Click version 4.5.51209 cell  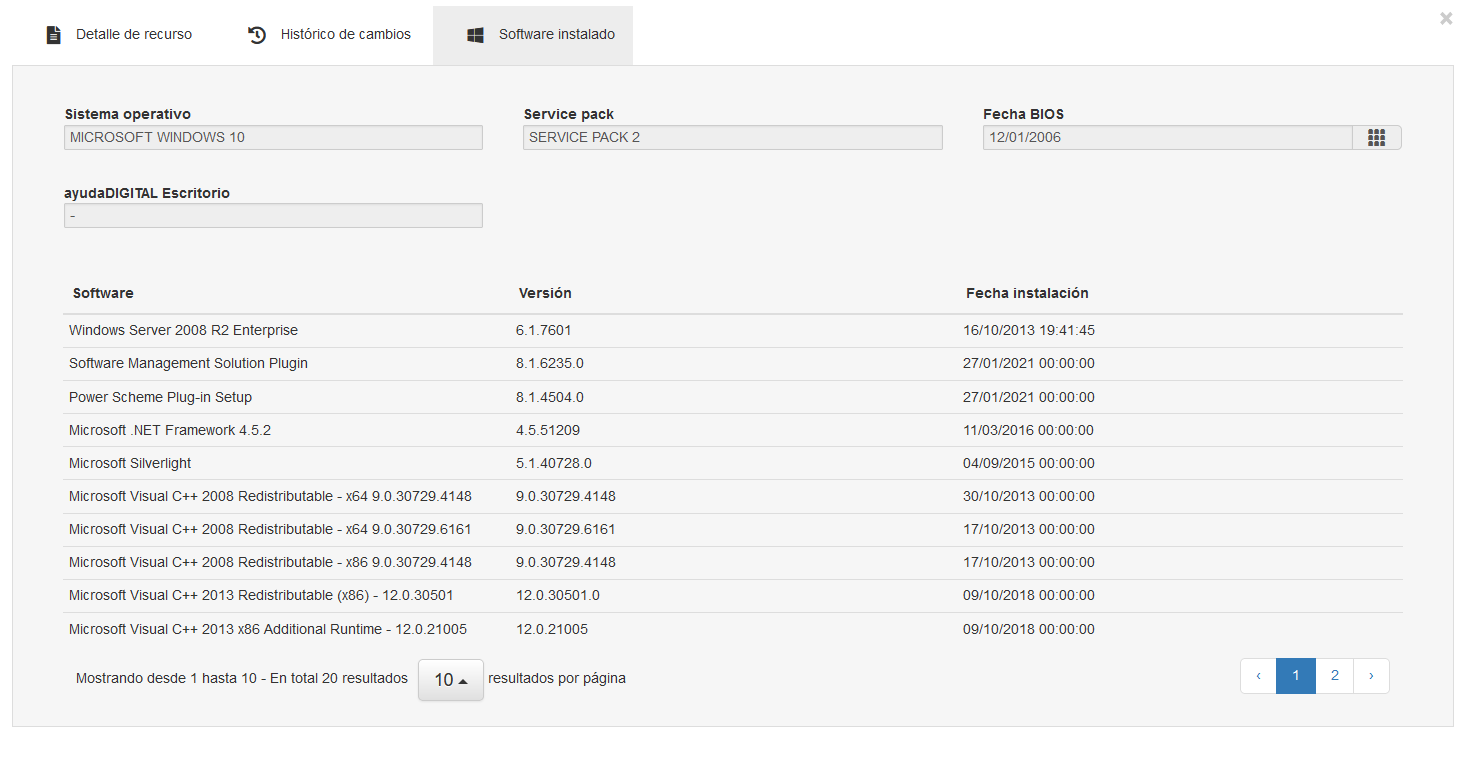click(x=548, y=430)
